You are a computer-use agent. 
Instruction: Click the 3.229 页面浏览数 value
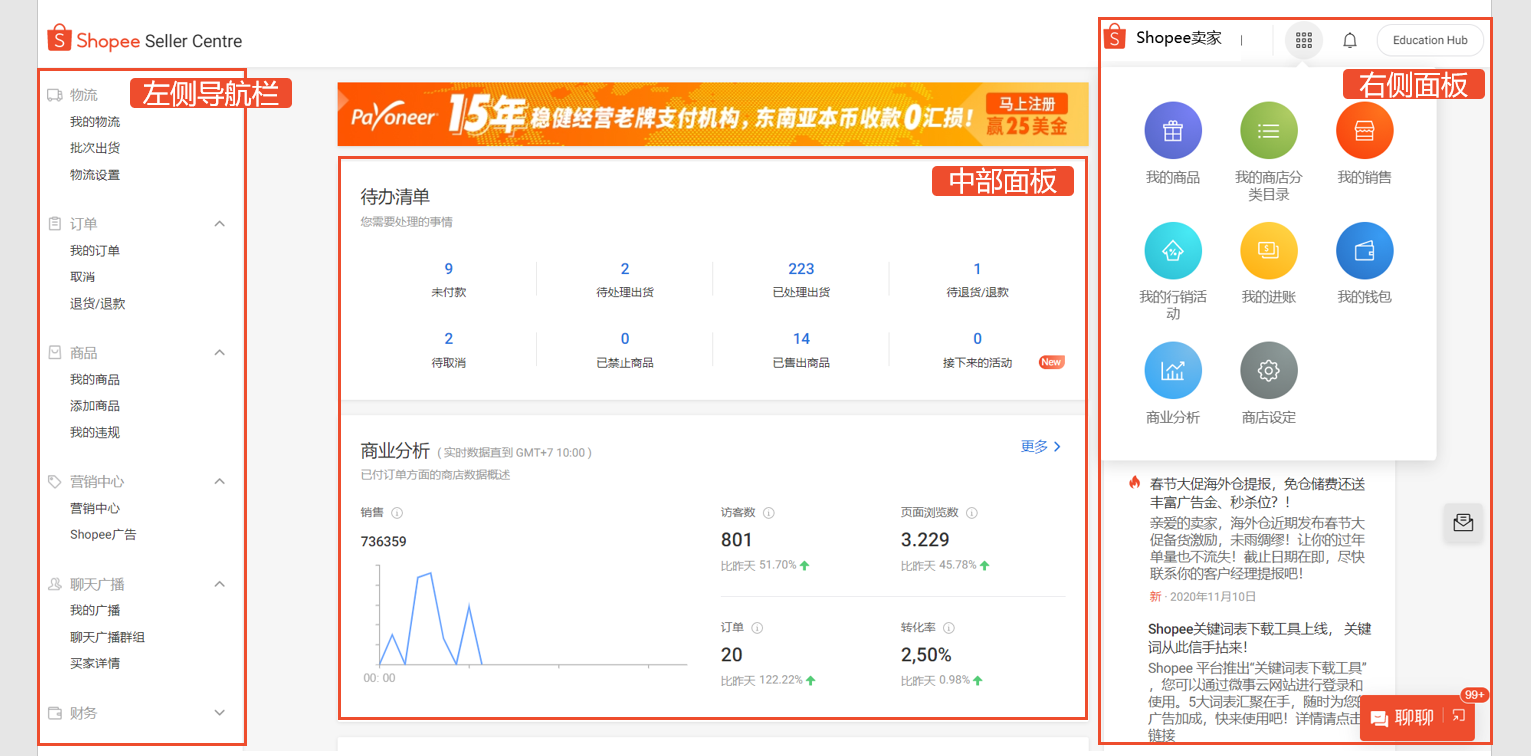925,540
